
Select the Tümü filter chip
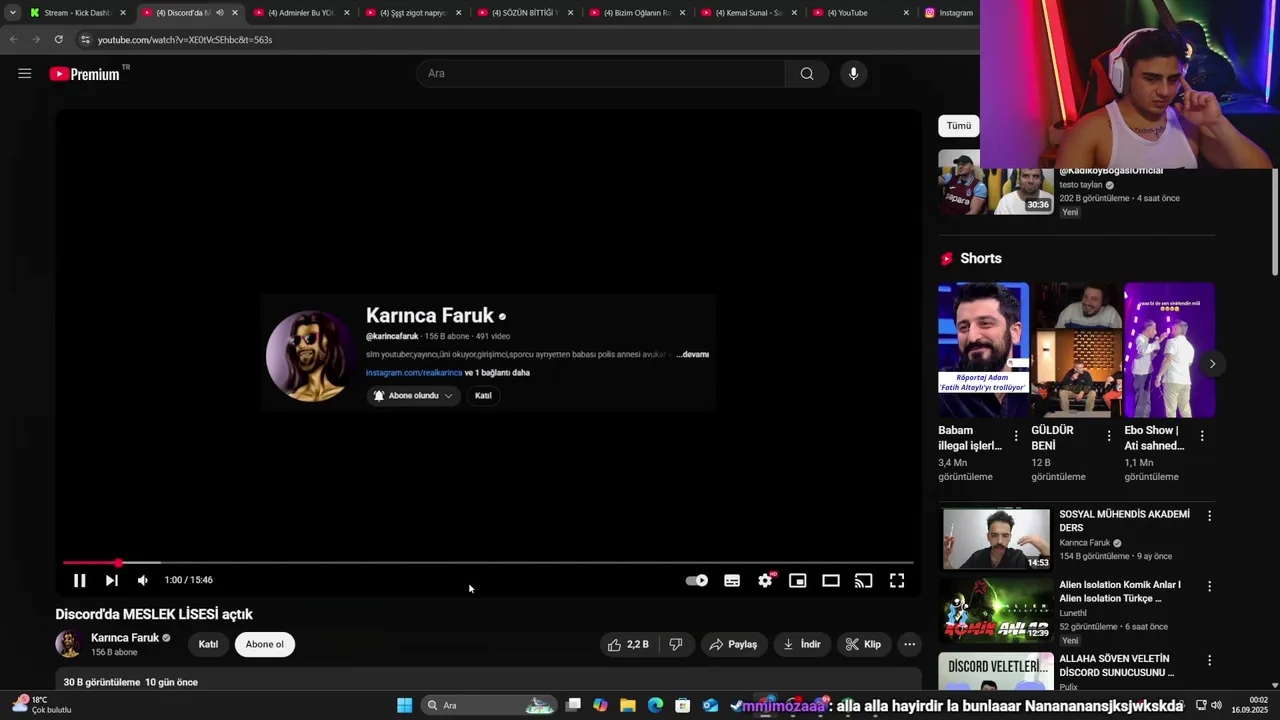[959, 126]
